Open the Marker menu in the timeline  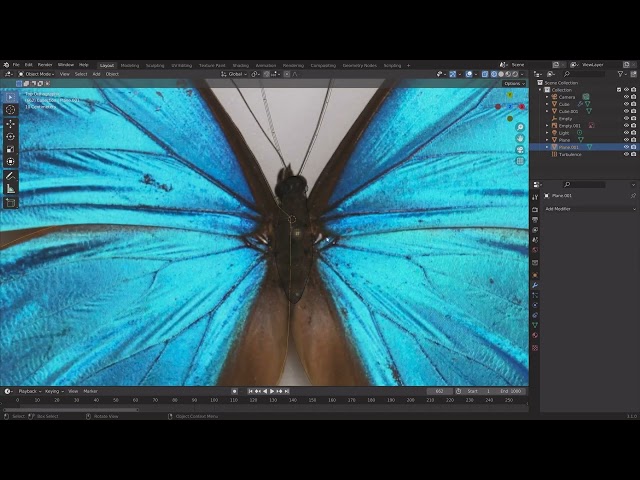click(91, 391)
